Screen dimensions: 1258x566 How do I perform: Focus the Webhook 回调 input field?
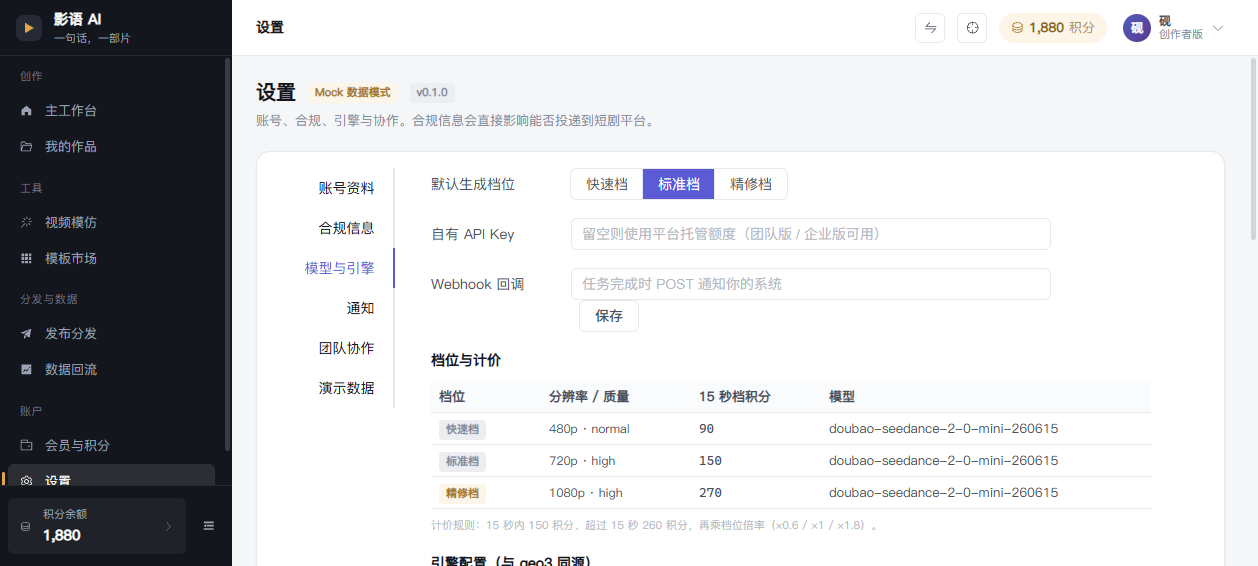(811, 284)
